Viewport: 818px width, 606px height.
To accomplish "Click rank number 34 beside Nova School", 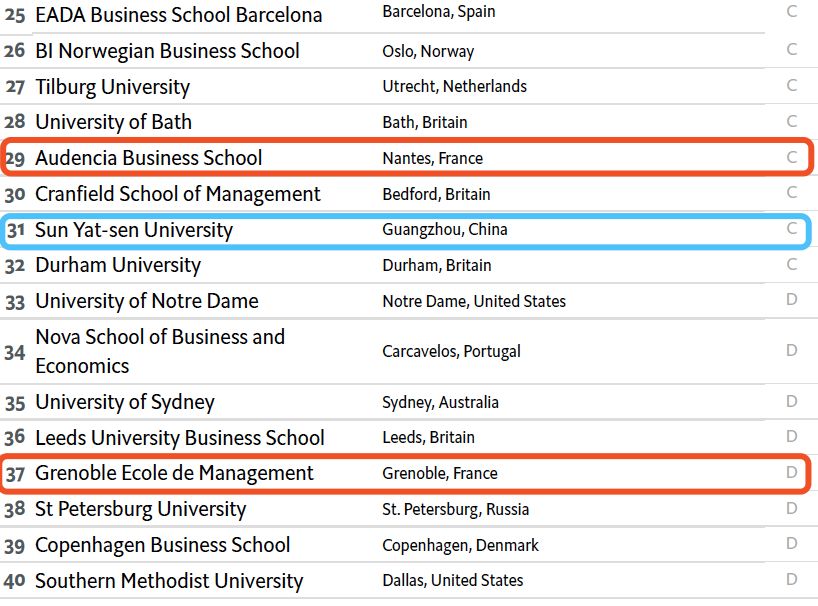I will coord(15,353).
